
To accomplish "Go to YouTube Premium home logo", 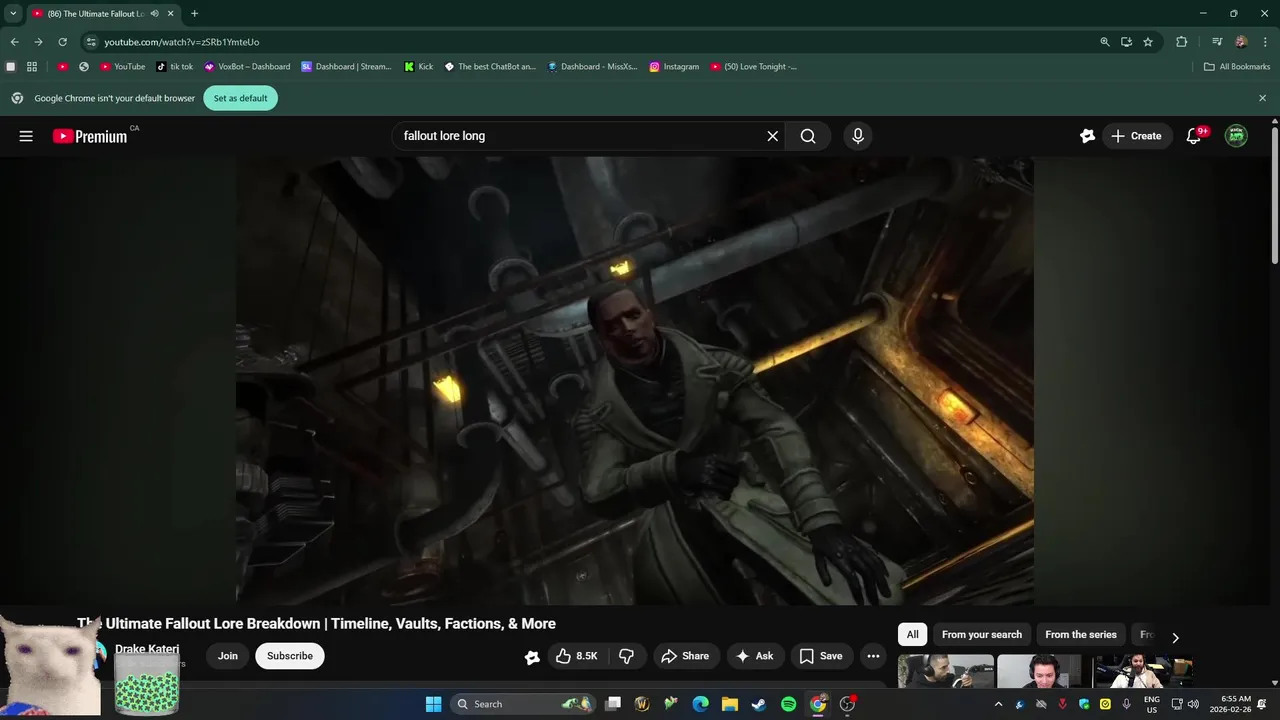I will [90, 136].
